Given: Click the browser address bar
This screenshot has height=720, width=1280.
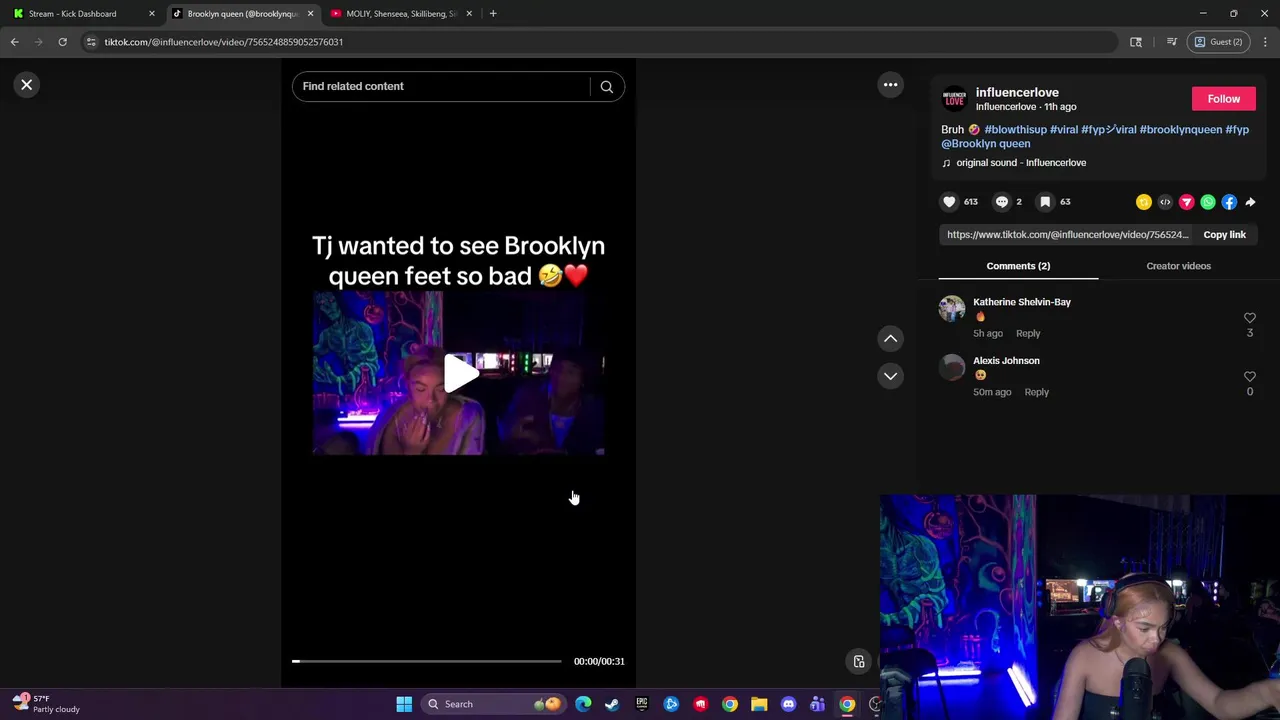Looking at the screenshot, I should click(600, 42).
